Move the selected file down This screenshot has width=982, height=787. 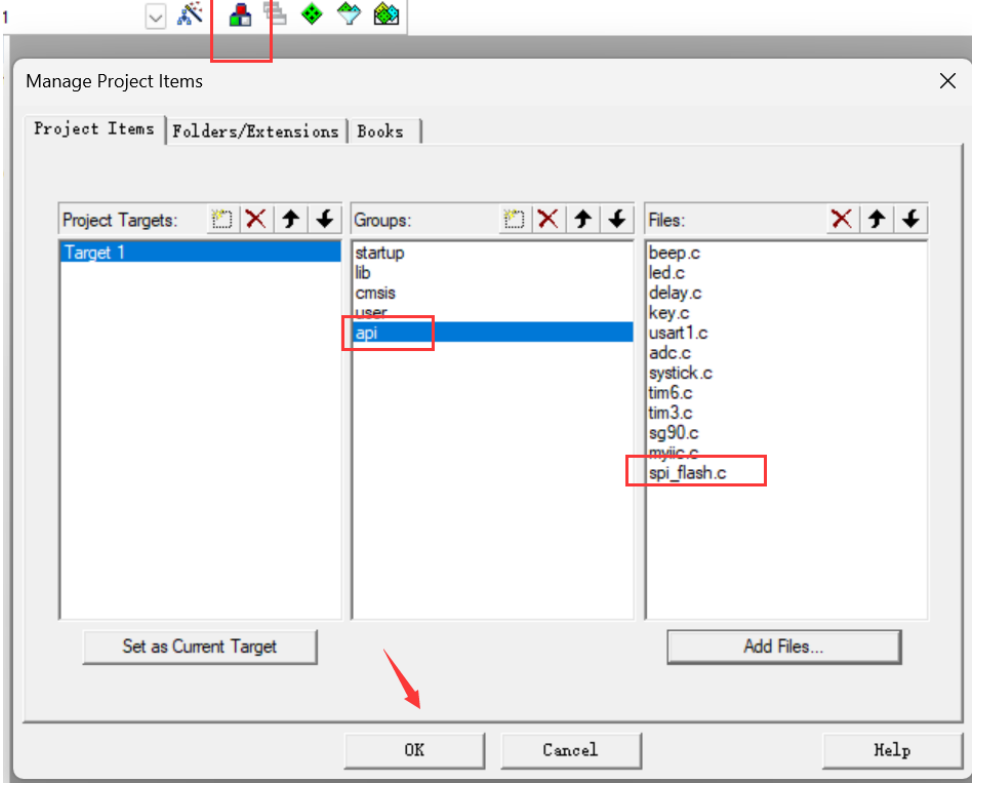click(911, 220)
